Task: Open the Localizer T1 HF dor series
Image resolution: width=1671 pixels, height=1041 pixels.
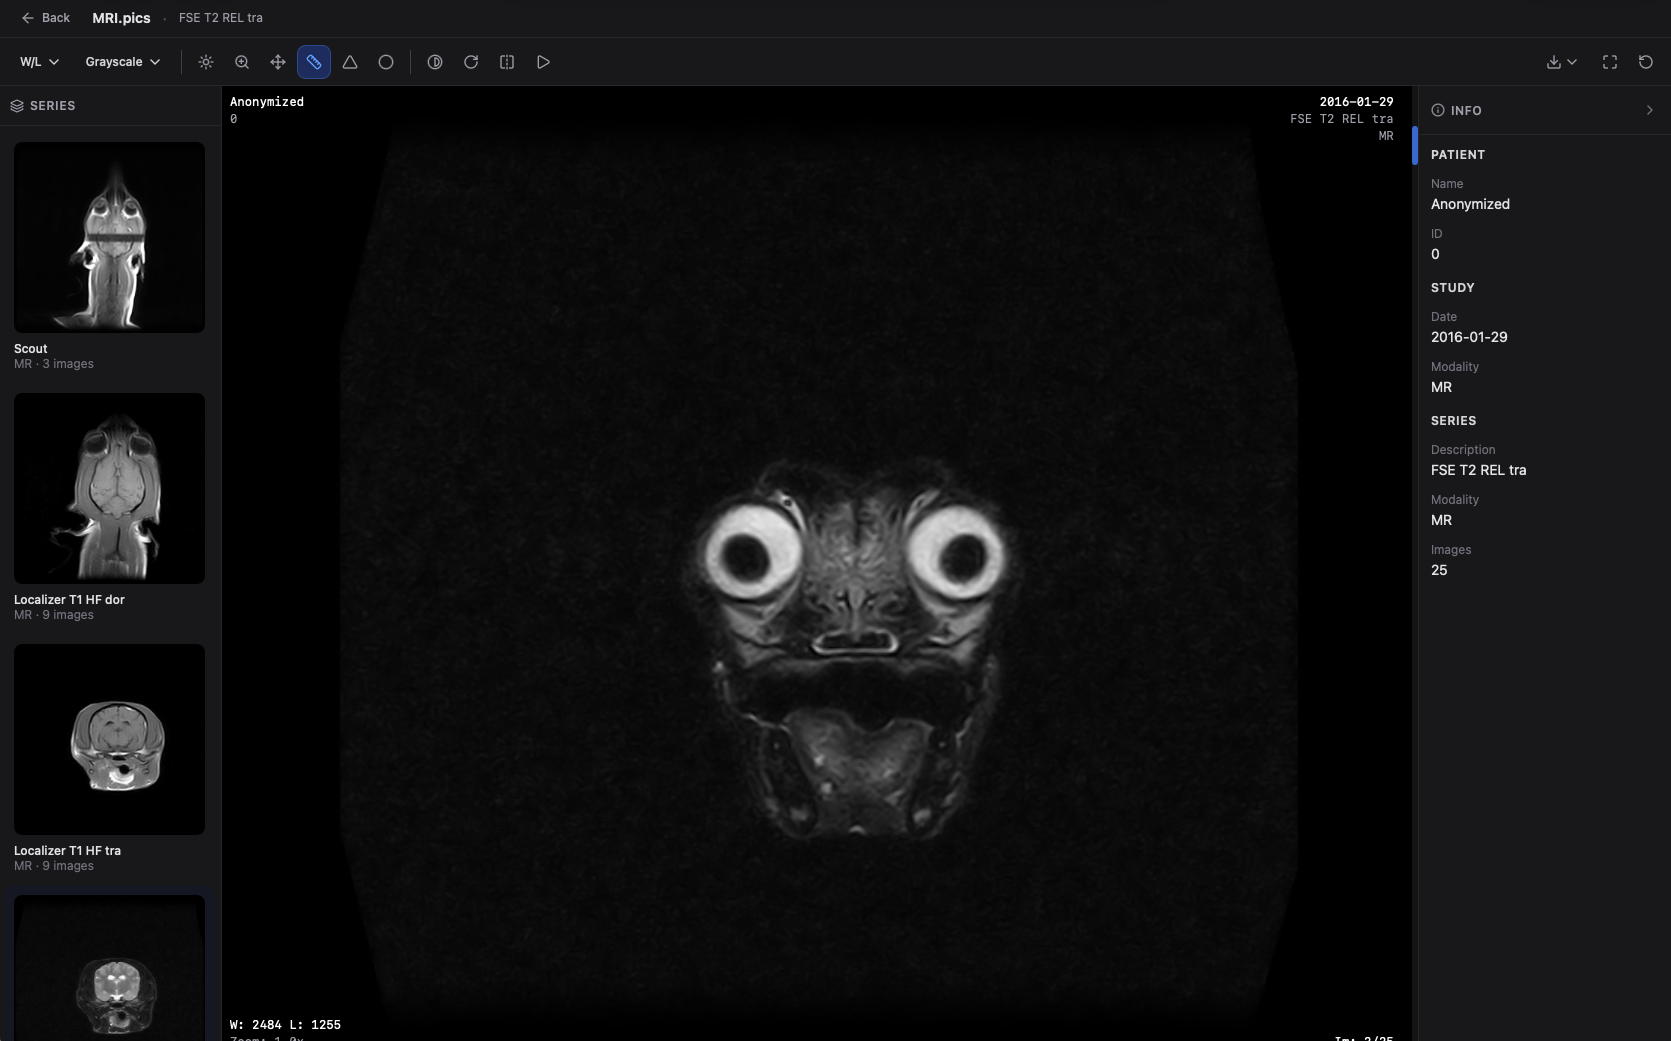Action: (109, 489)
